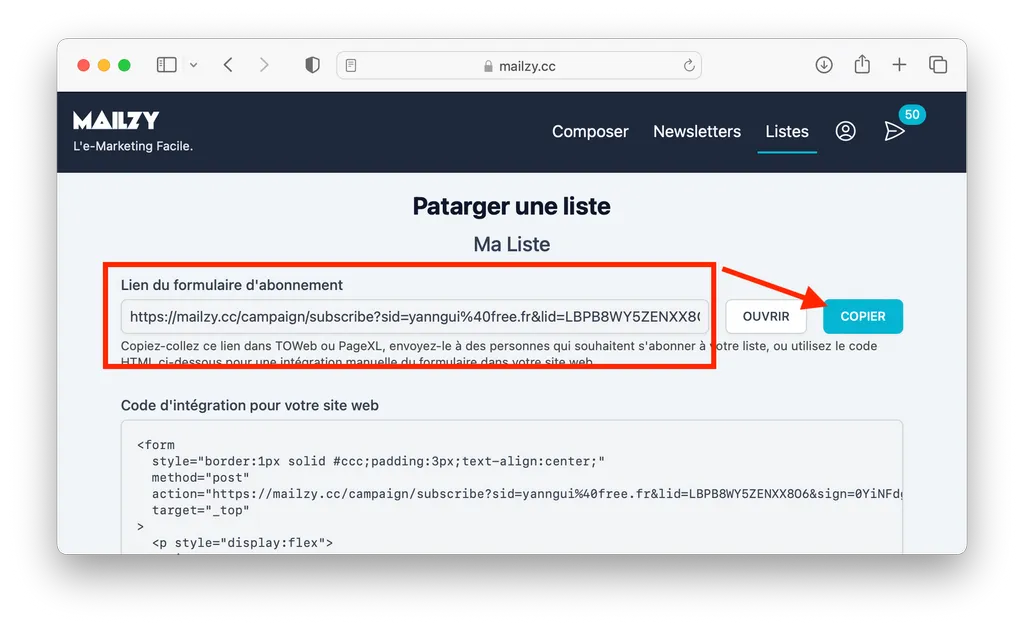Click the '<p style="display:flex">' code line
Screen dimensions: 1024x630
pos(242,543)
